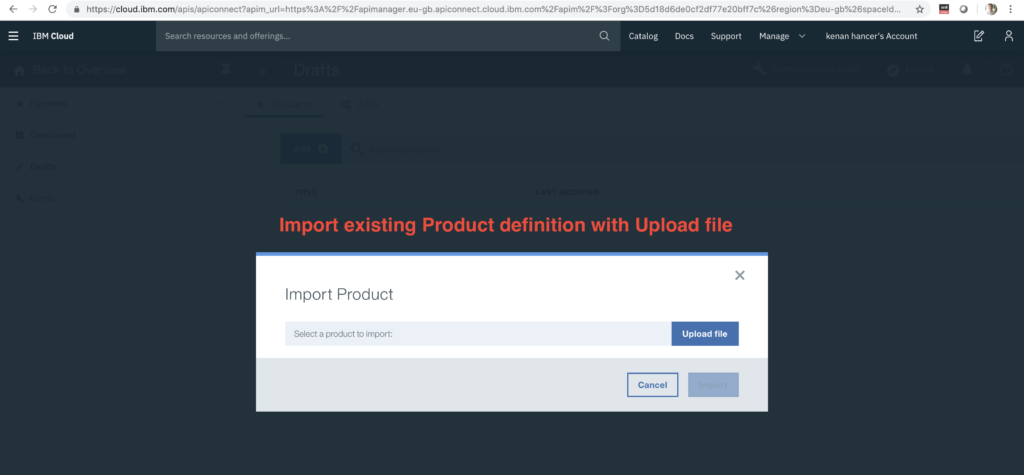Click the dimmed Add button
Screen dimensions: 1024x475
click(311, 149)
